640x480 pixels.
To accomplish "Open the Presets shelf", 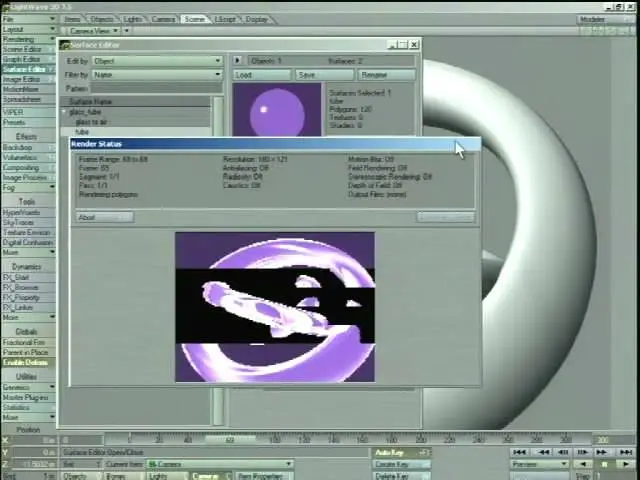I will (29, 122).
